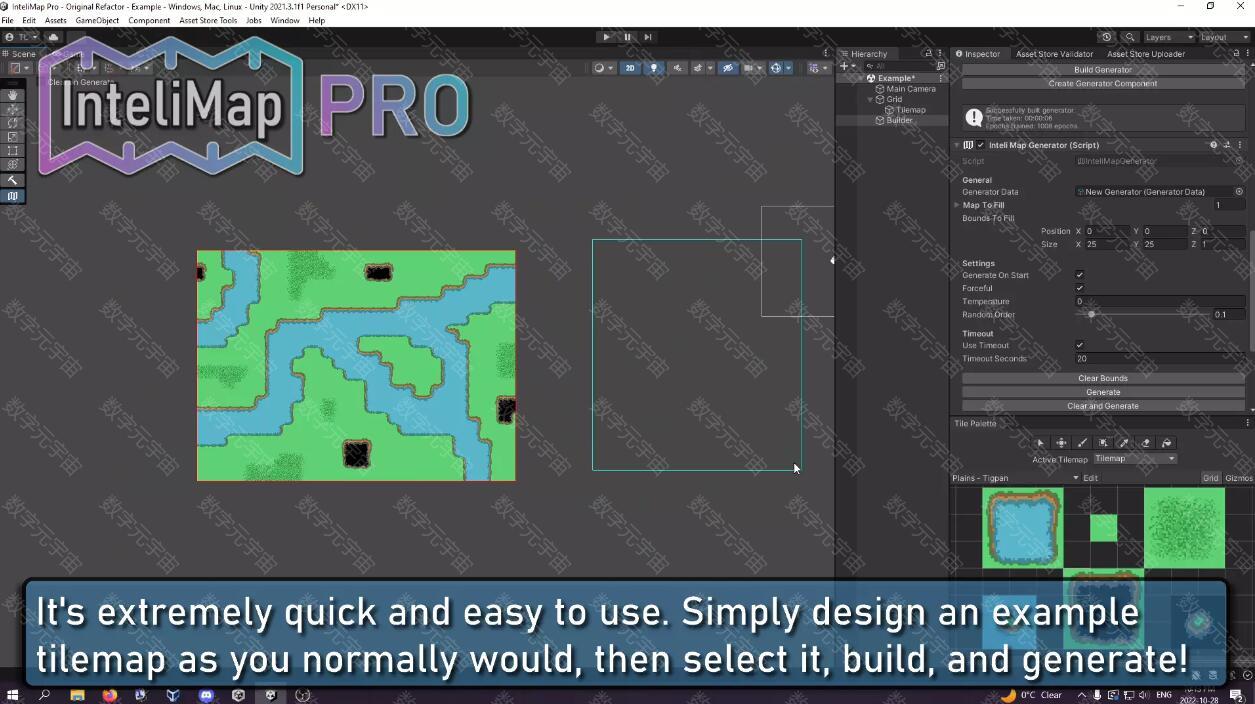Screen dimensions: 1255x704
Task: Toggle Grid in Tile Palette
Action: coord(1210,478)
